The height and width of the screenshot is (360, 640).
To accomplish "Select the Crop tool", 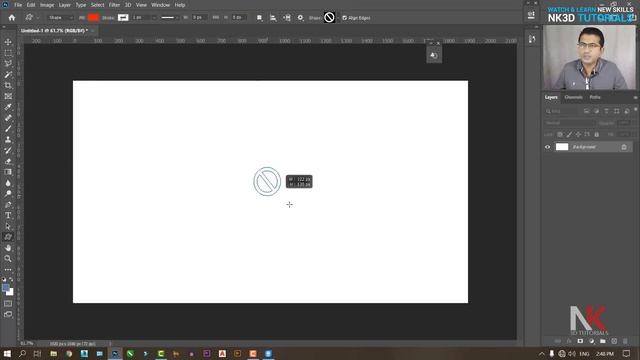I will (8, 85).
